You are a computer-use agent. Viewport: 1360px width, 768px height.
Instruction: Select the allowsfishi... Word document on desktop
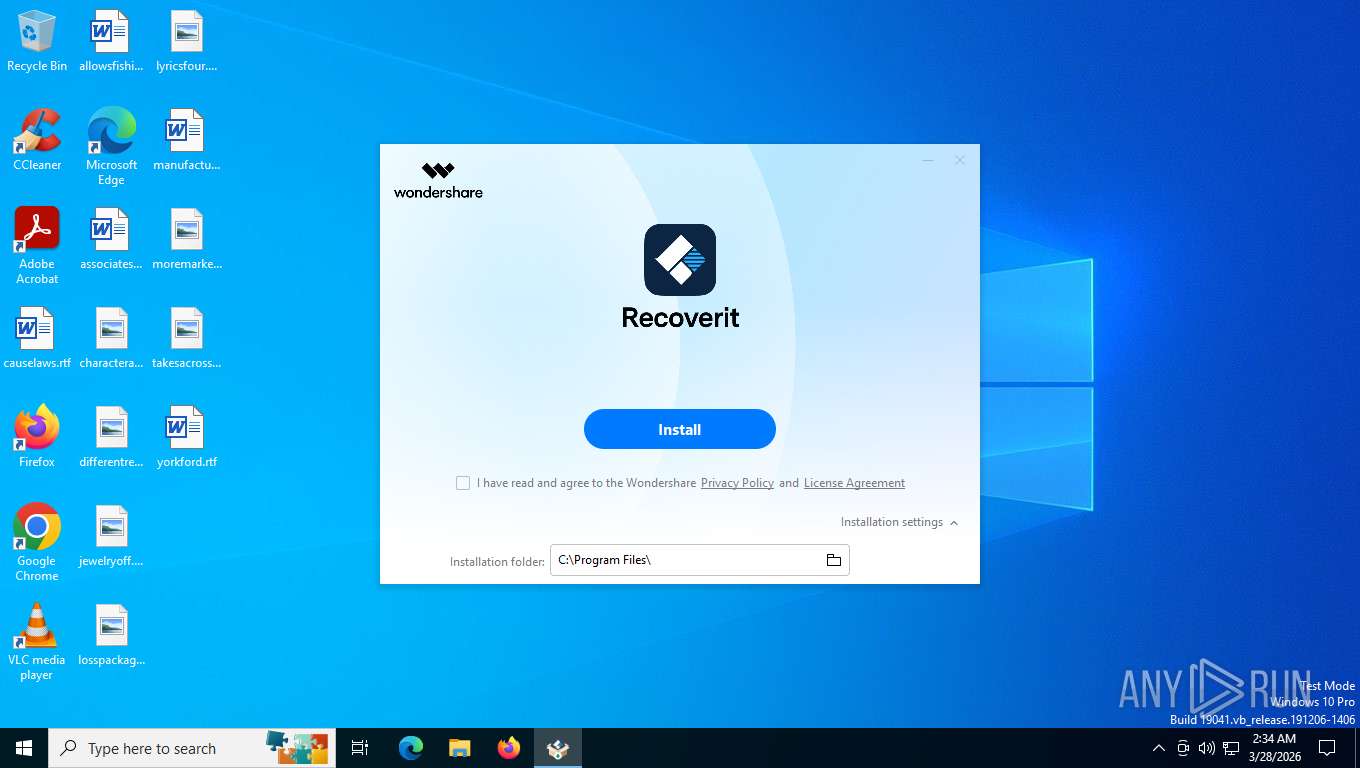coord(111,41)
